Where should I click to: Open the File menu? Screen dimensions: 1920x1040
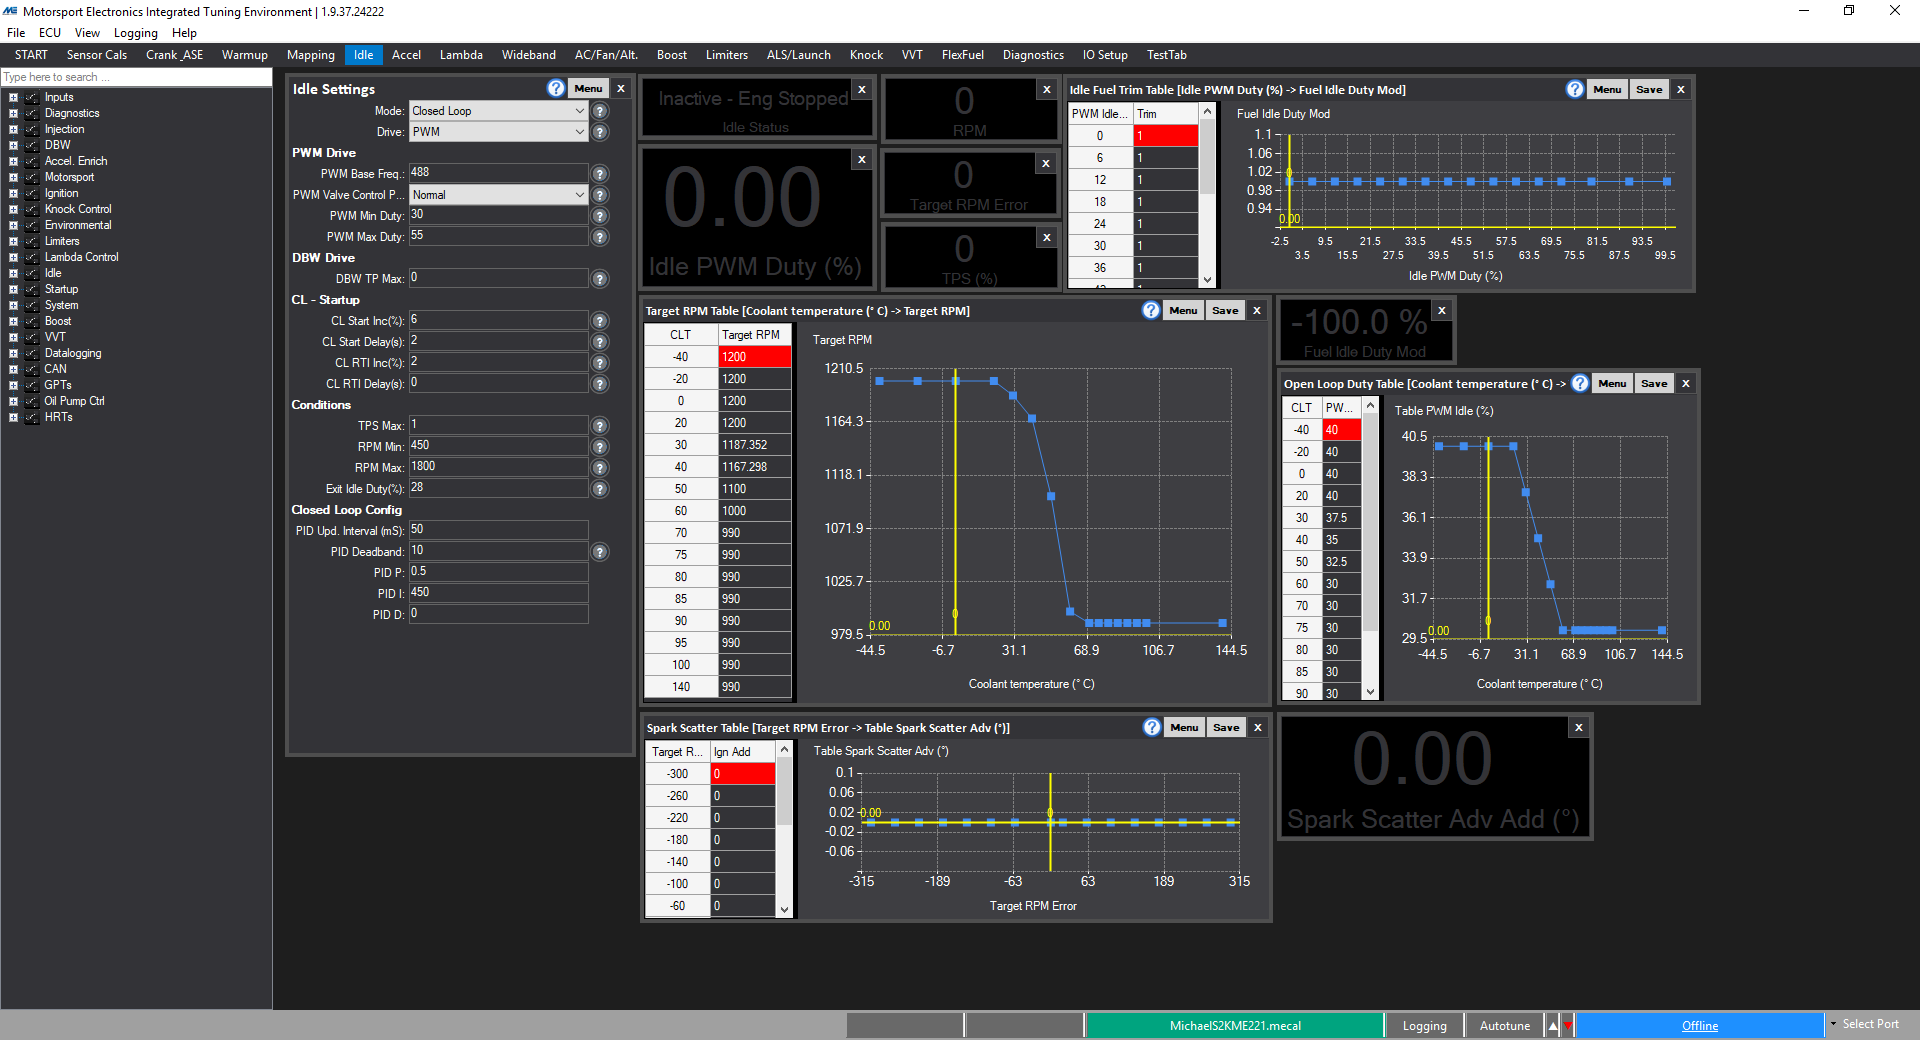coord(16,33)
